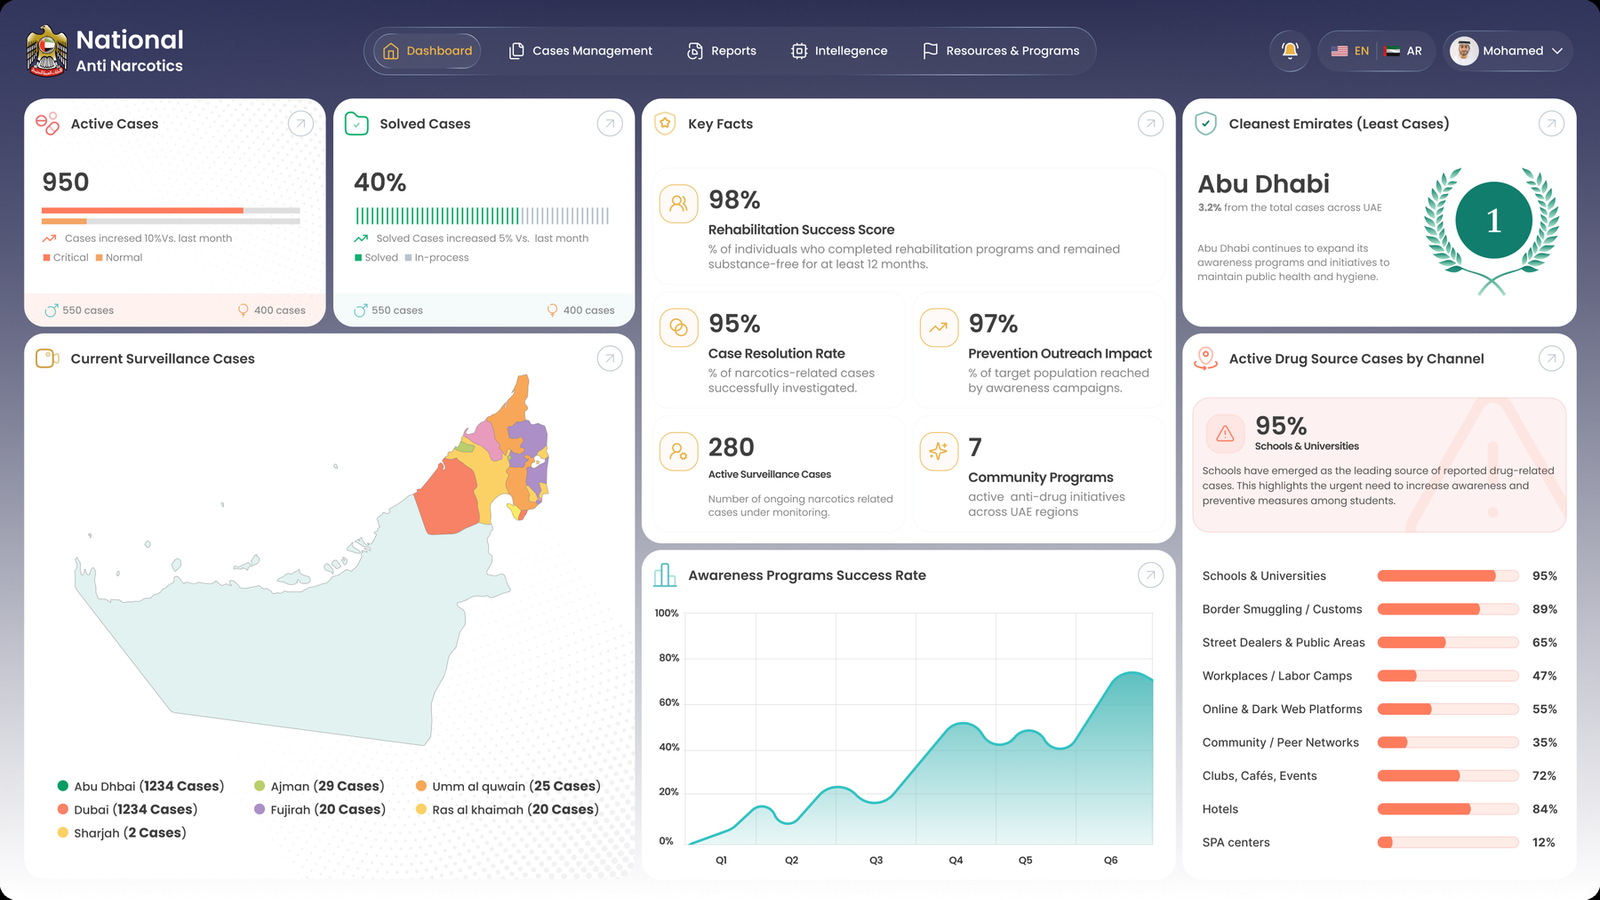
Task: Open the Reports tab
Action: (721, 51)
